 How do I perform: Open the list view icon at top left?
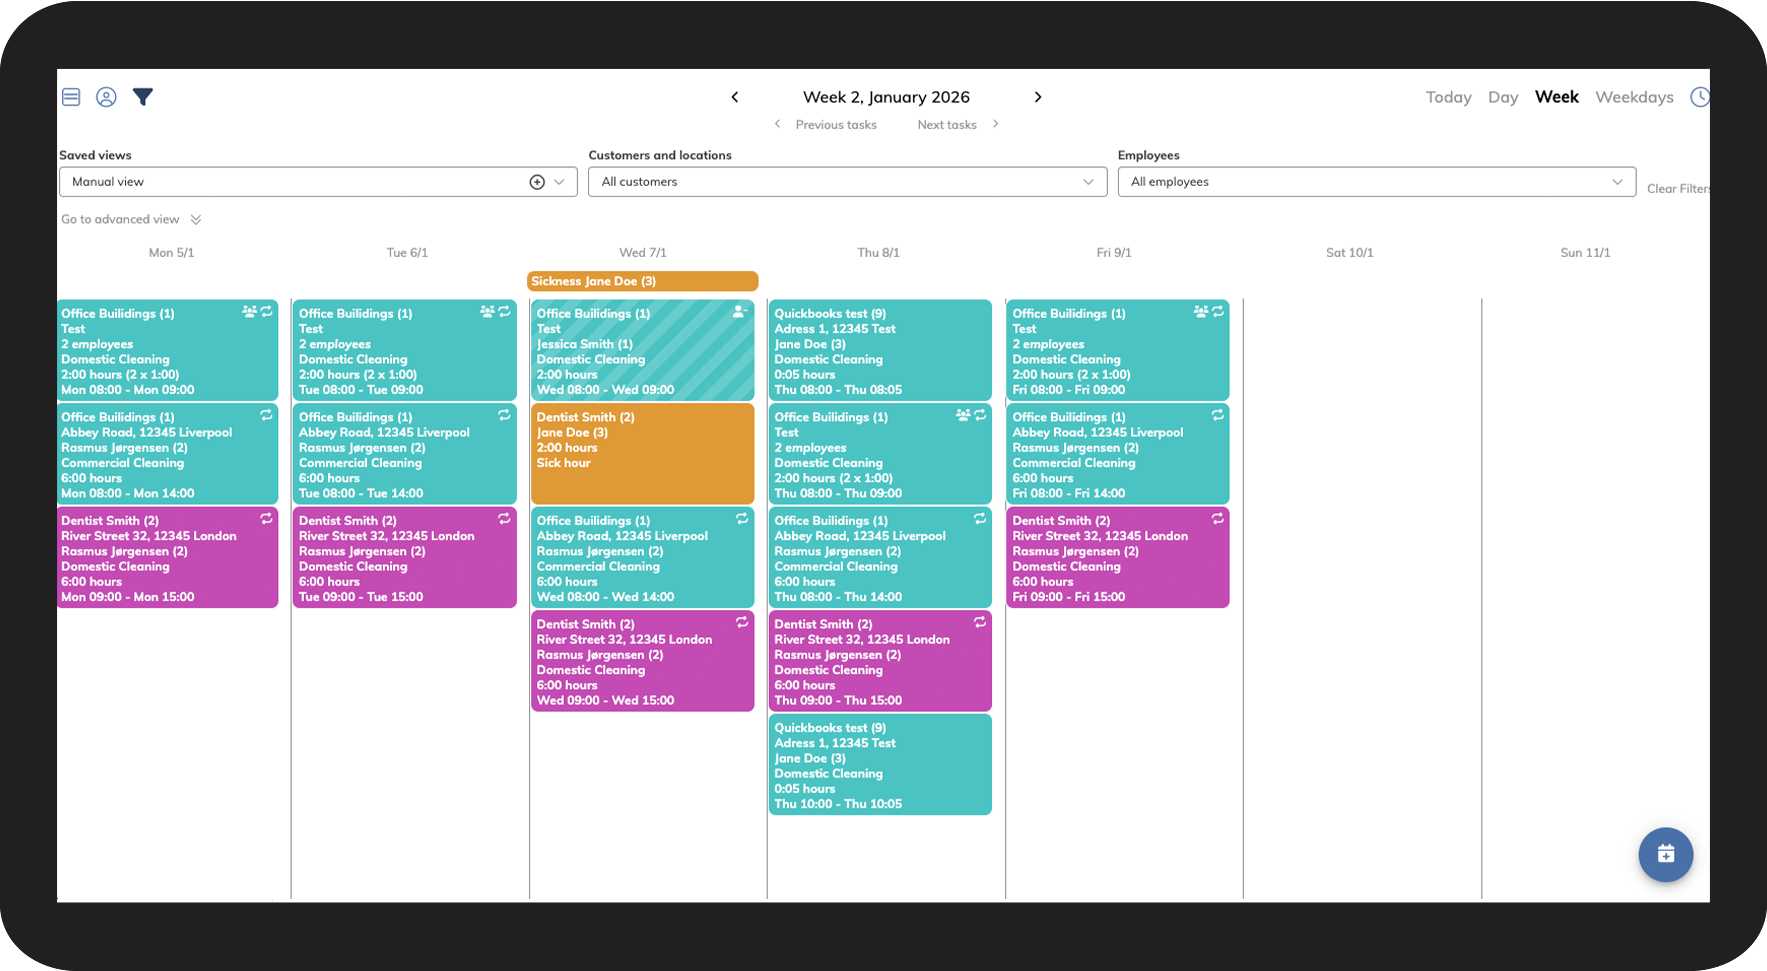pos(71,97)
